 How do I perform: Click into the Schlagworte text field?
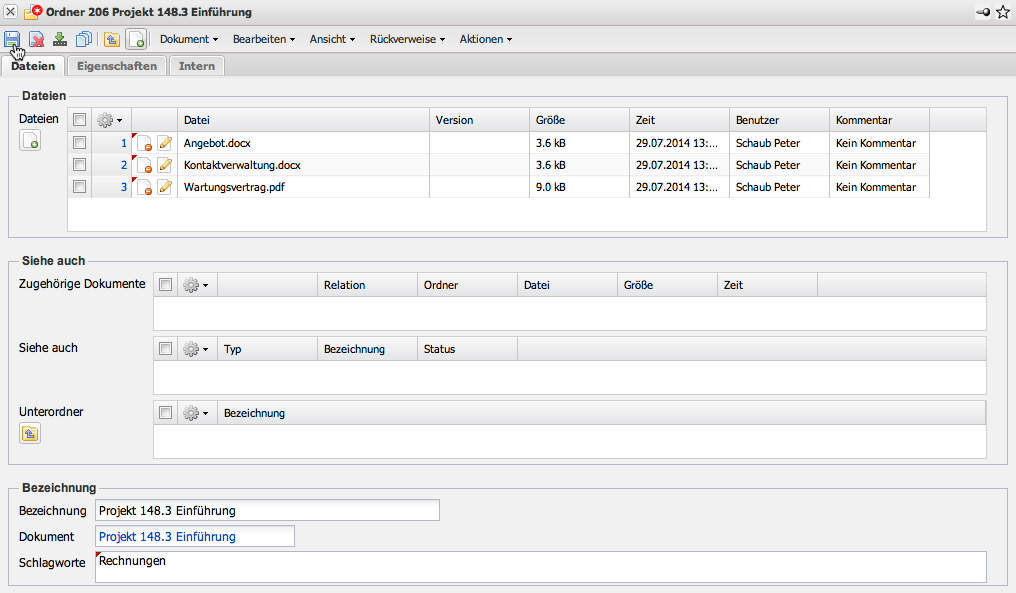[540, 567]
